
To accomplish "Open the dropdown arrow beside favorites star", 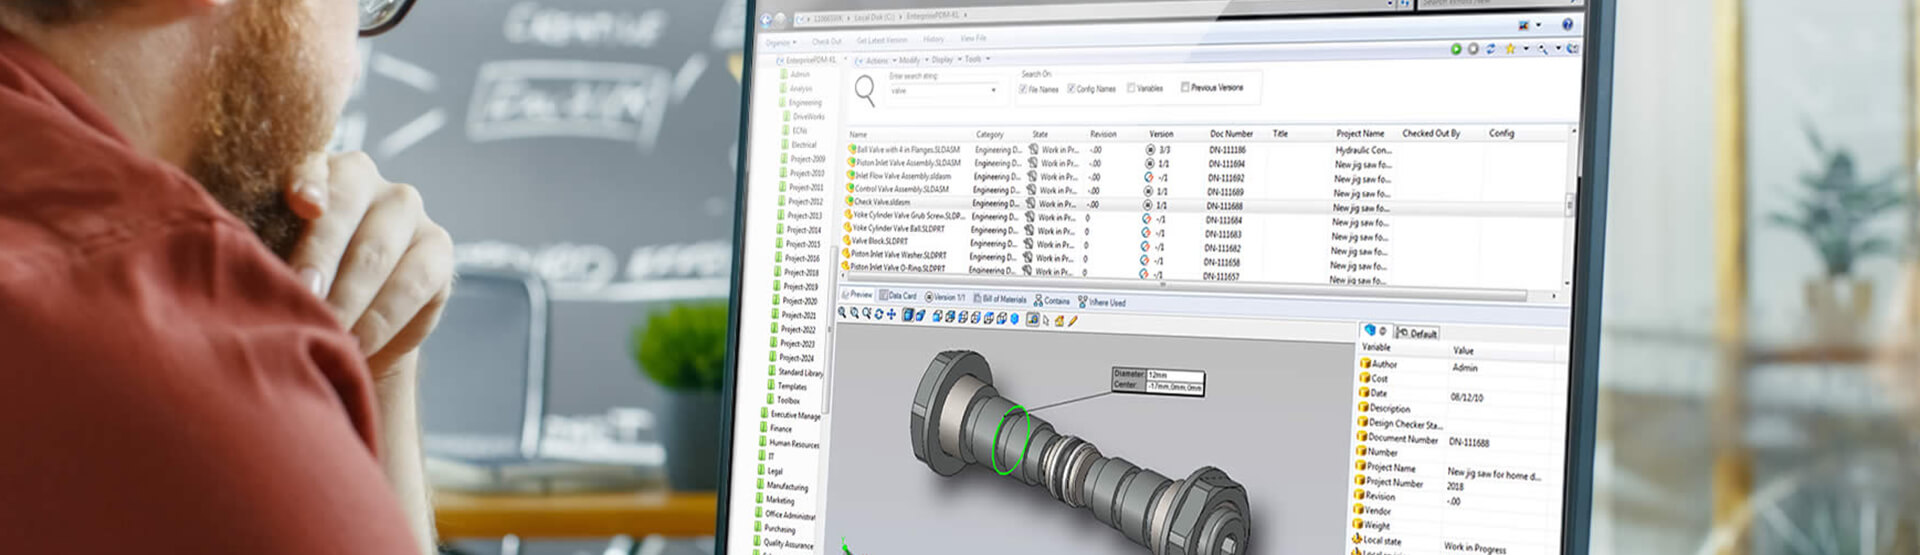I will click(1526, 49).
